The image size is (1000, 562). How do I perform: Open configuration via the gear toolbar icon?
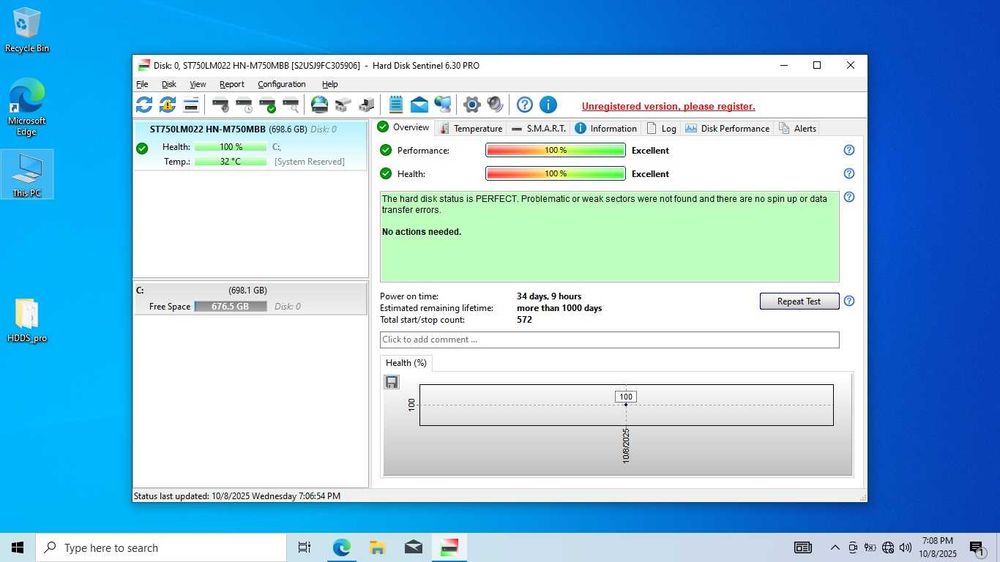tap(472, 105)
